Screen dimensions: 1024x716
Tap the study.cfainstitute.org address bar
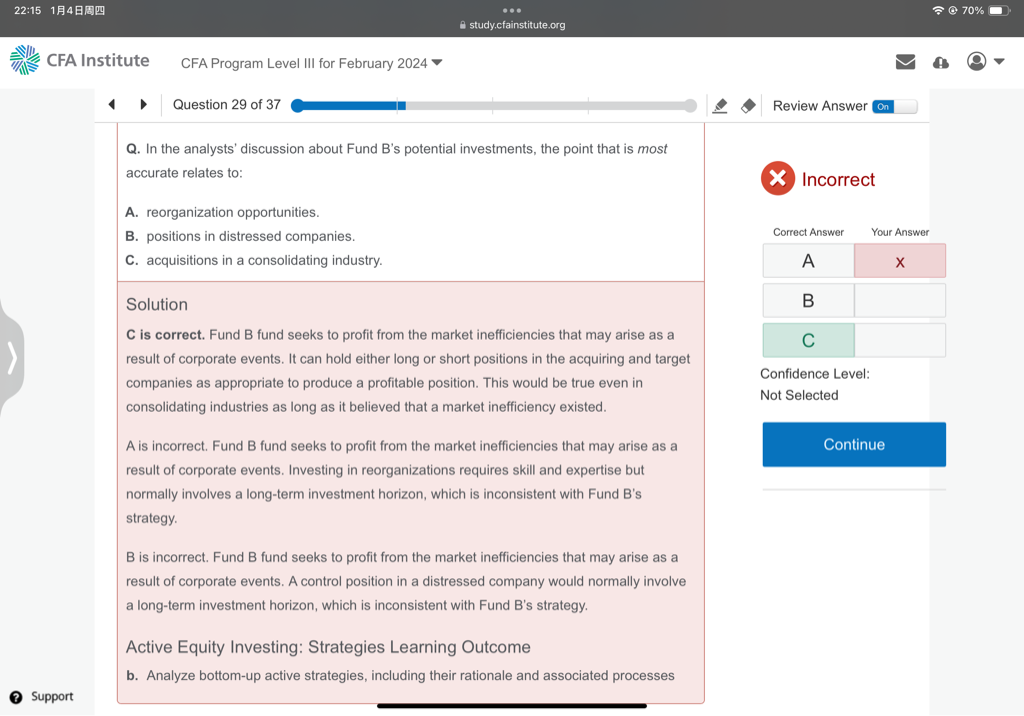(x=512, y=25)
